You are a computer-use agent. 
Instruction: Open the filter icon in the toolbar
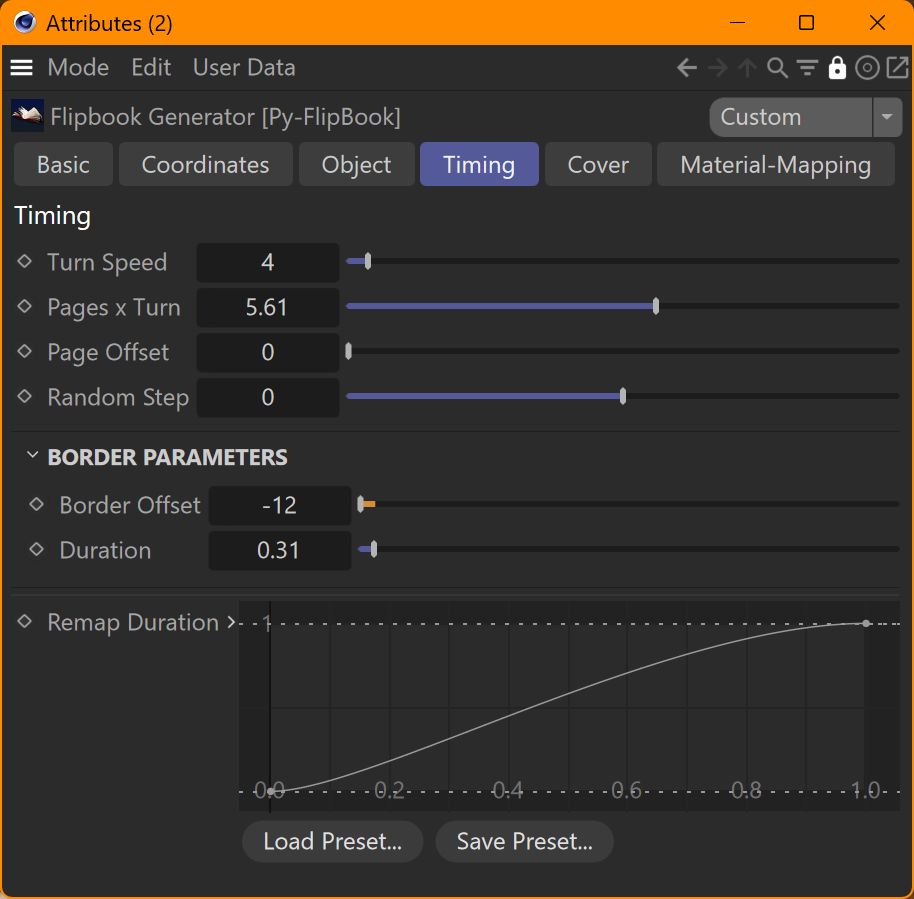807,68
